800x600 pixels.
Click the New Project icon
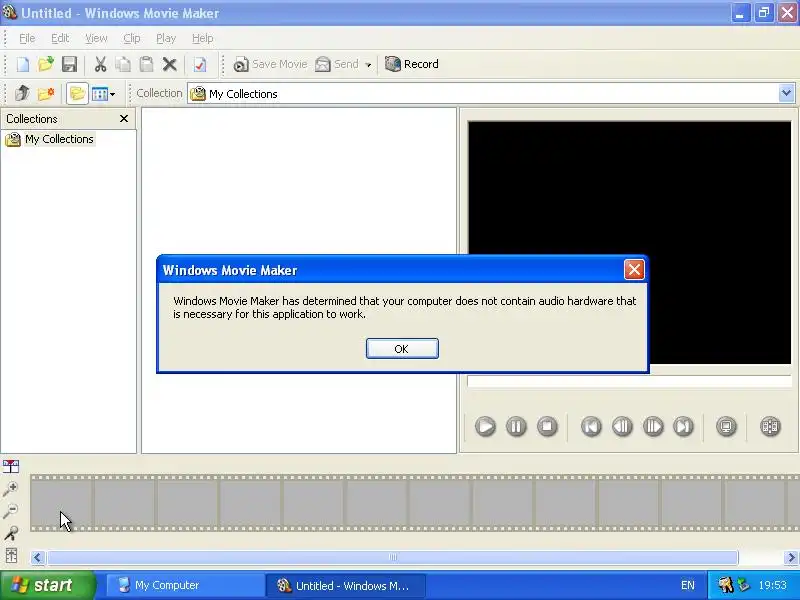click(23, 64)
